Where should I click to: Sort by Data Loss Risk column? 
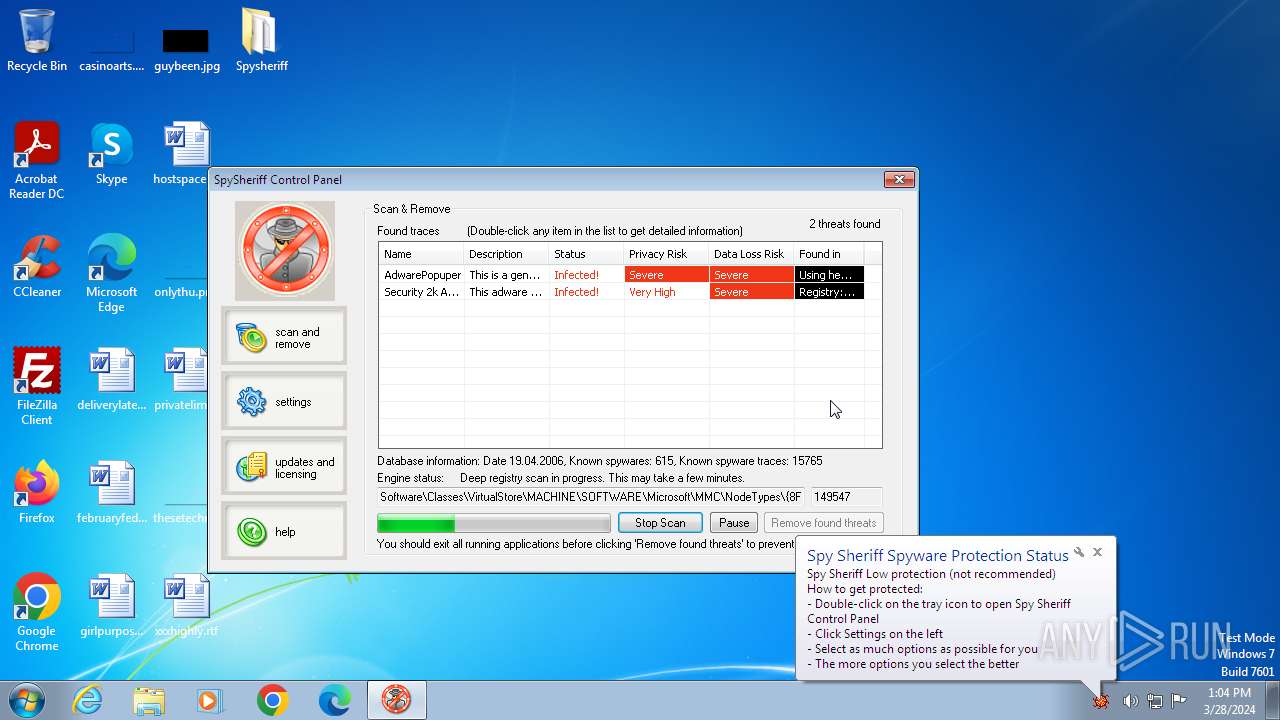coord(752,254)
